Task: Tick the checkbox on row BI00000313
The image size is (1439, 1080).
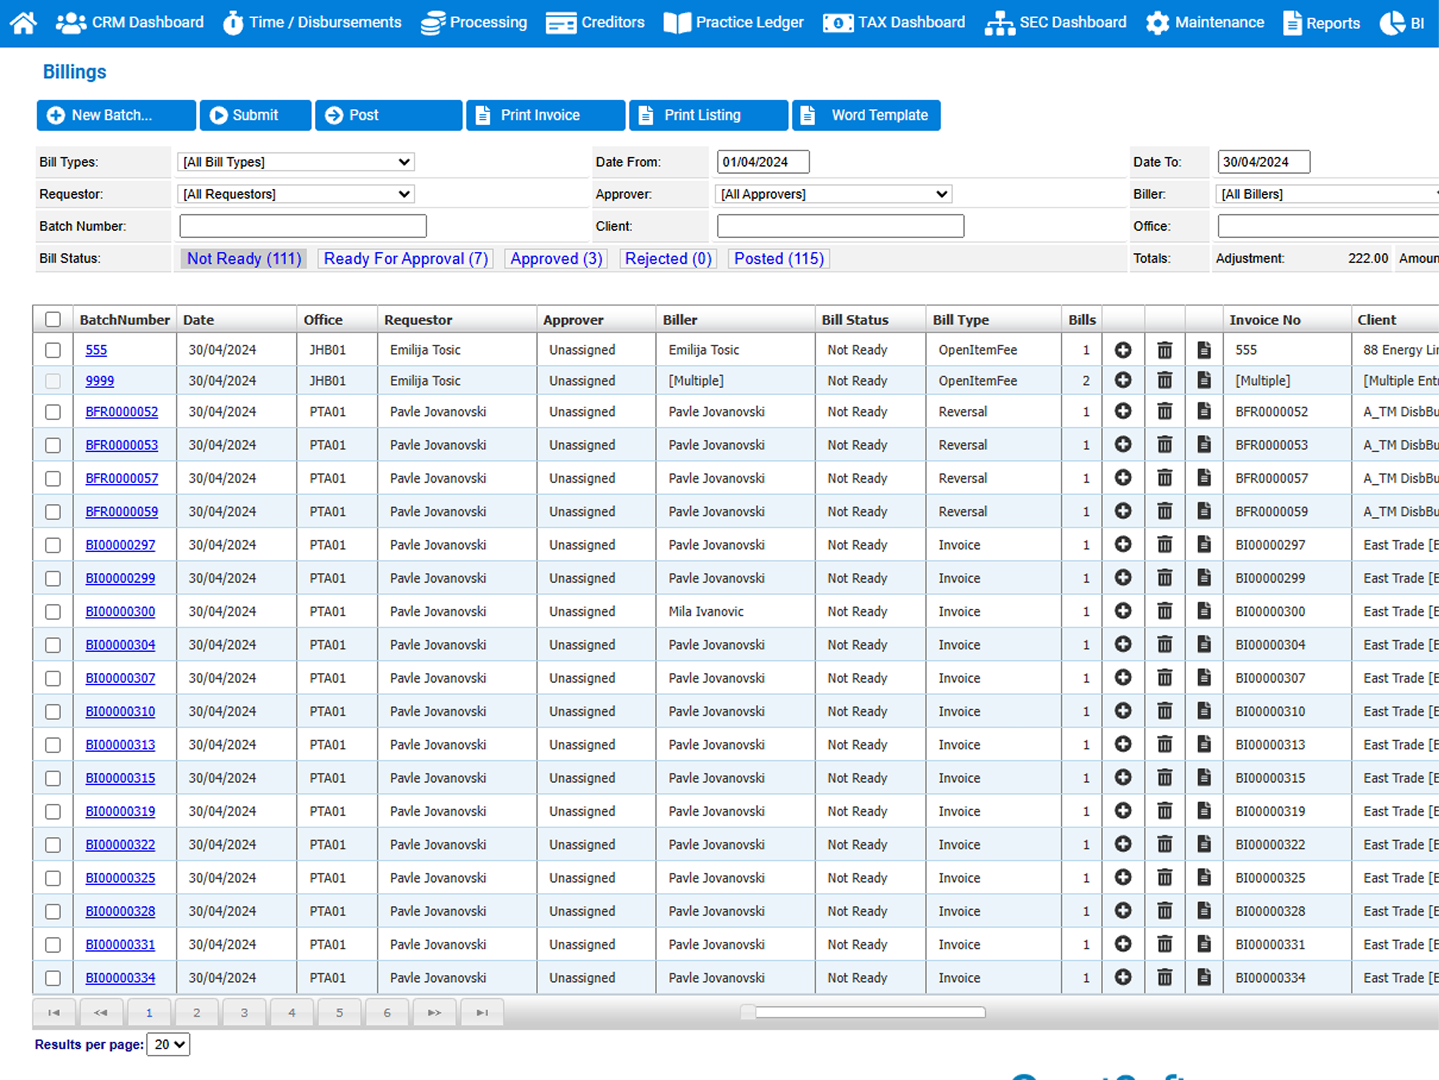Action: (x=53, y=745)
